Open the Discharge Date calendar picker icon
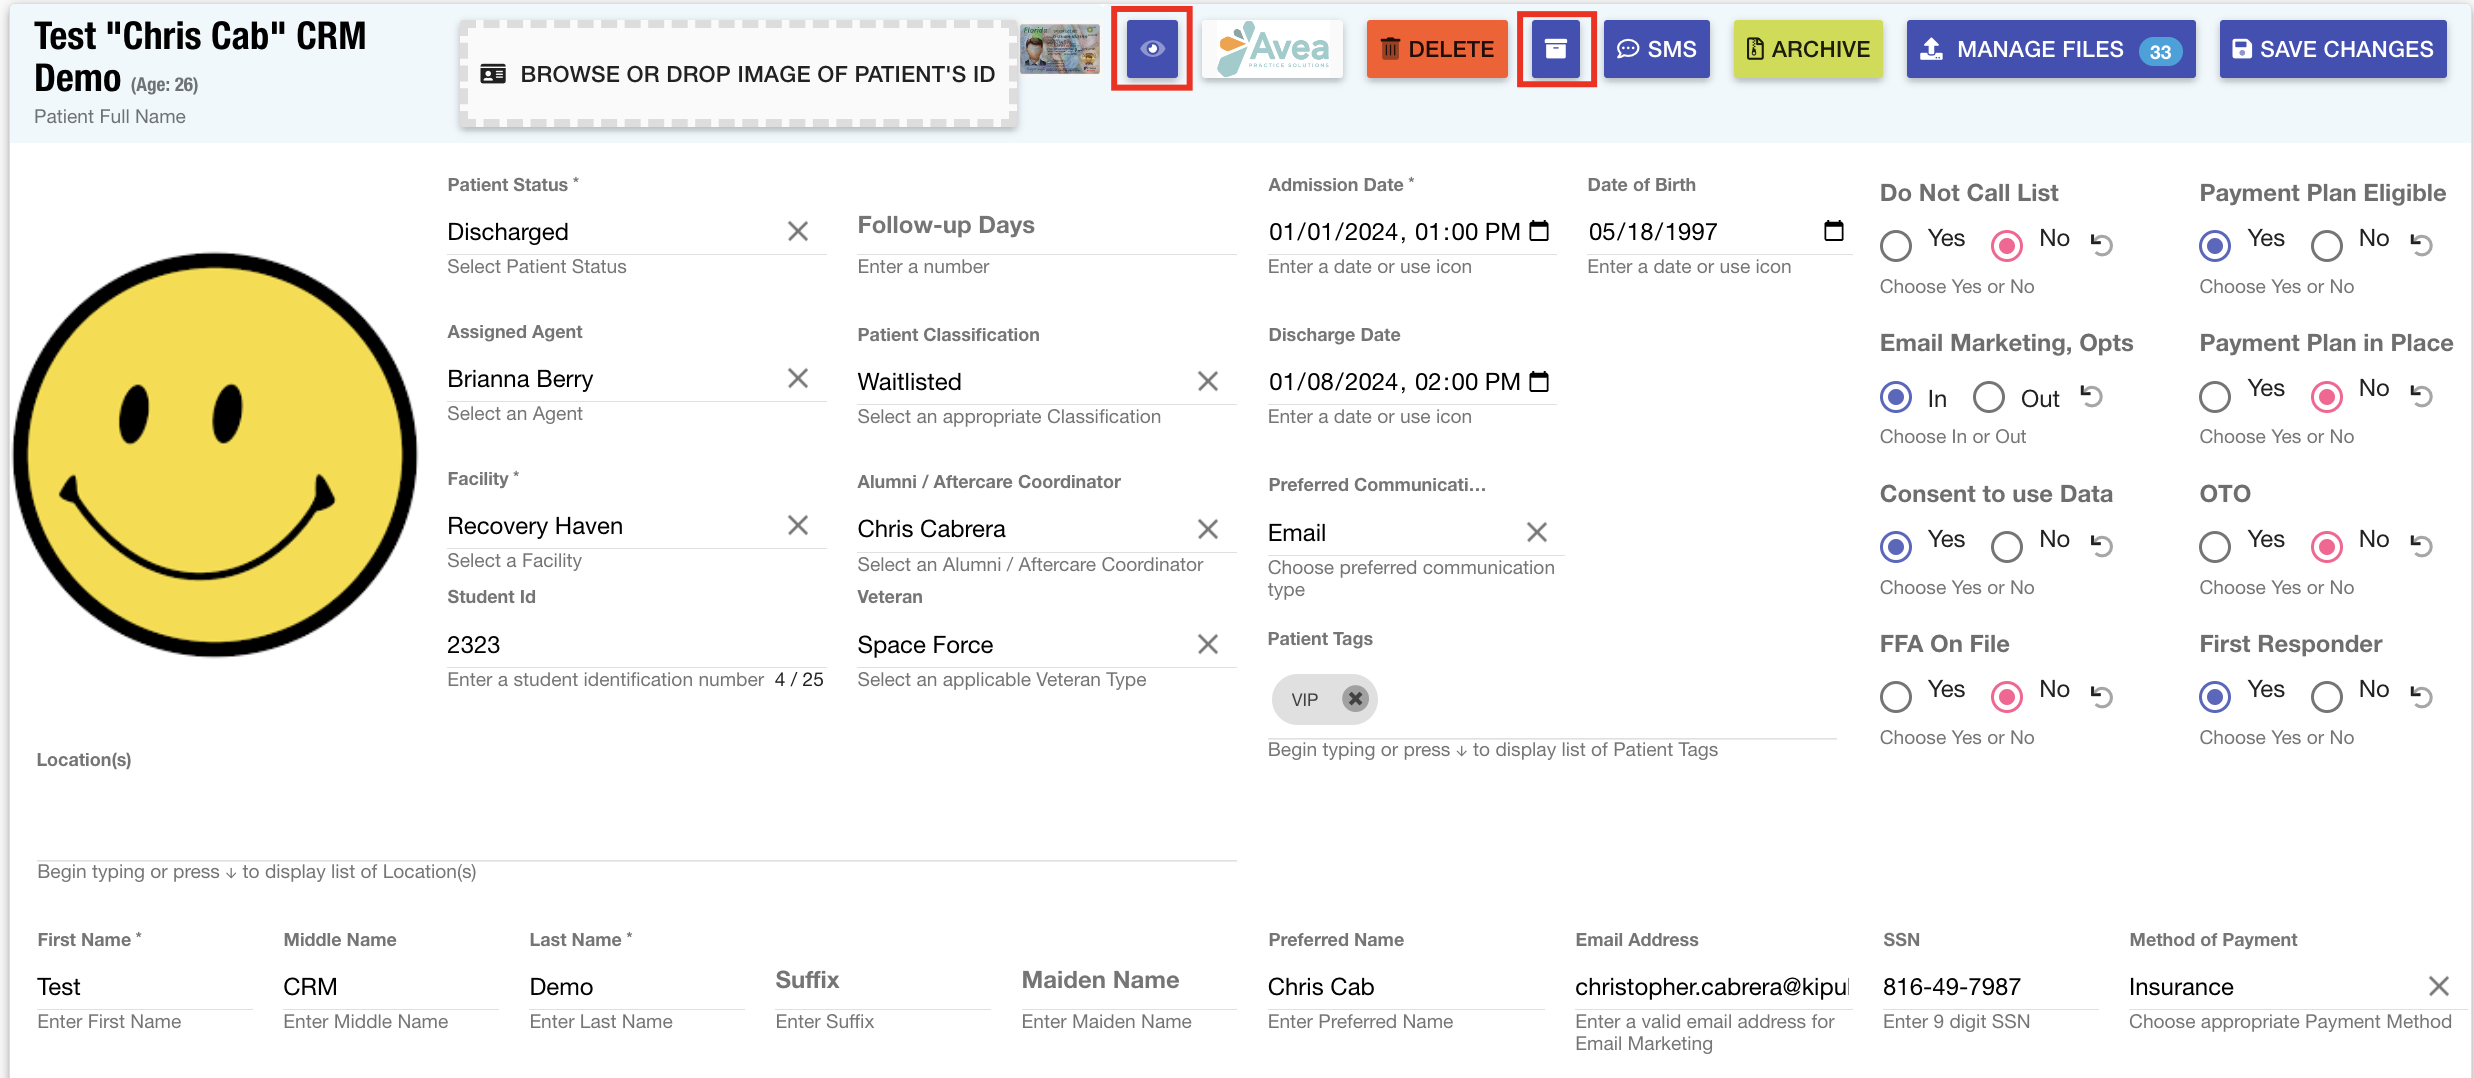The height and width of the screenshot is (1078, 2474). [1540, 382]
